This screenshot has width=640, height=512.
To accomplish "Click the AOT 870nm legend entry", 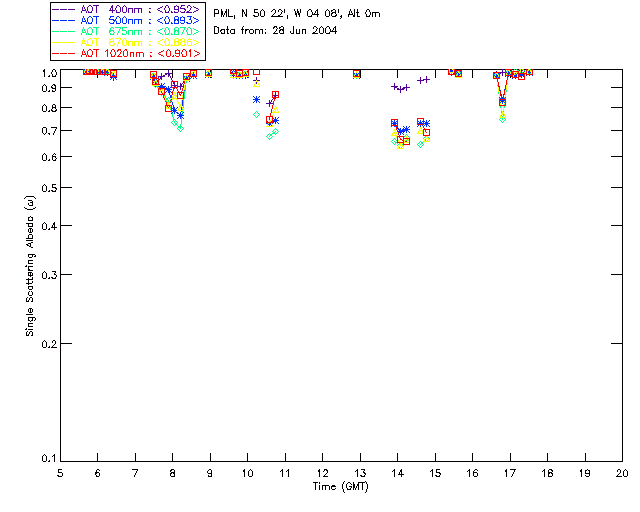I will pyautogui.click(x=126, y=42).
